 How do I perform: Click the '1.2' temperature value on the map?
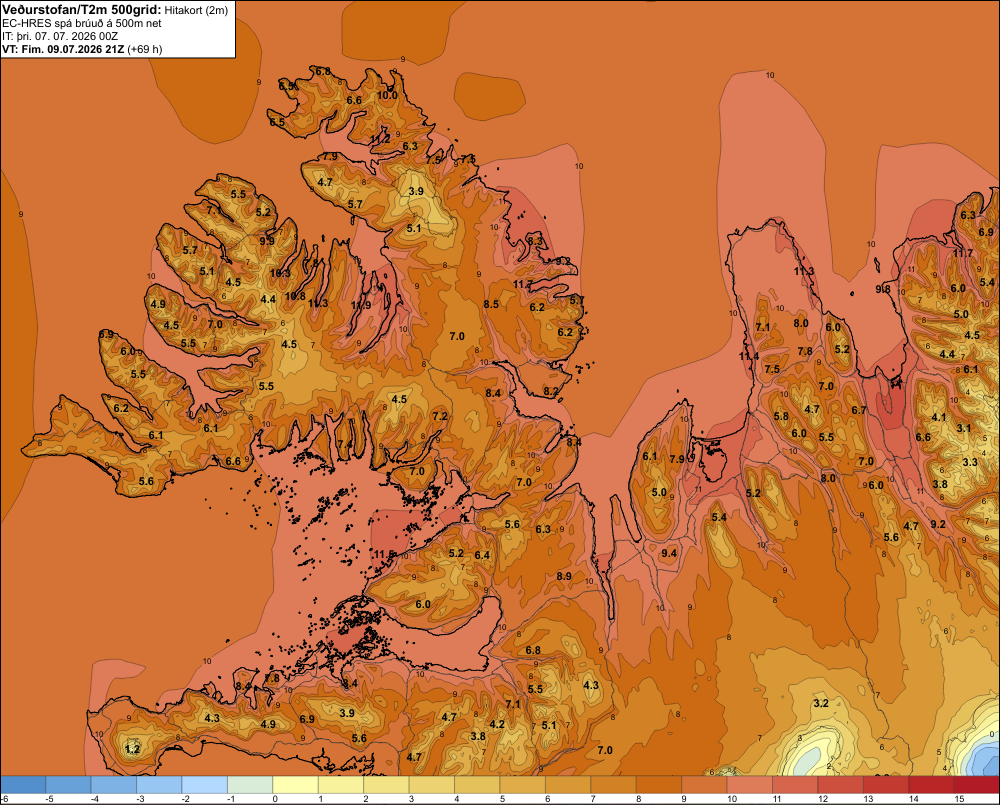132,749
